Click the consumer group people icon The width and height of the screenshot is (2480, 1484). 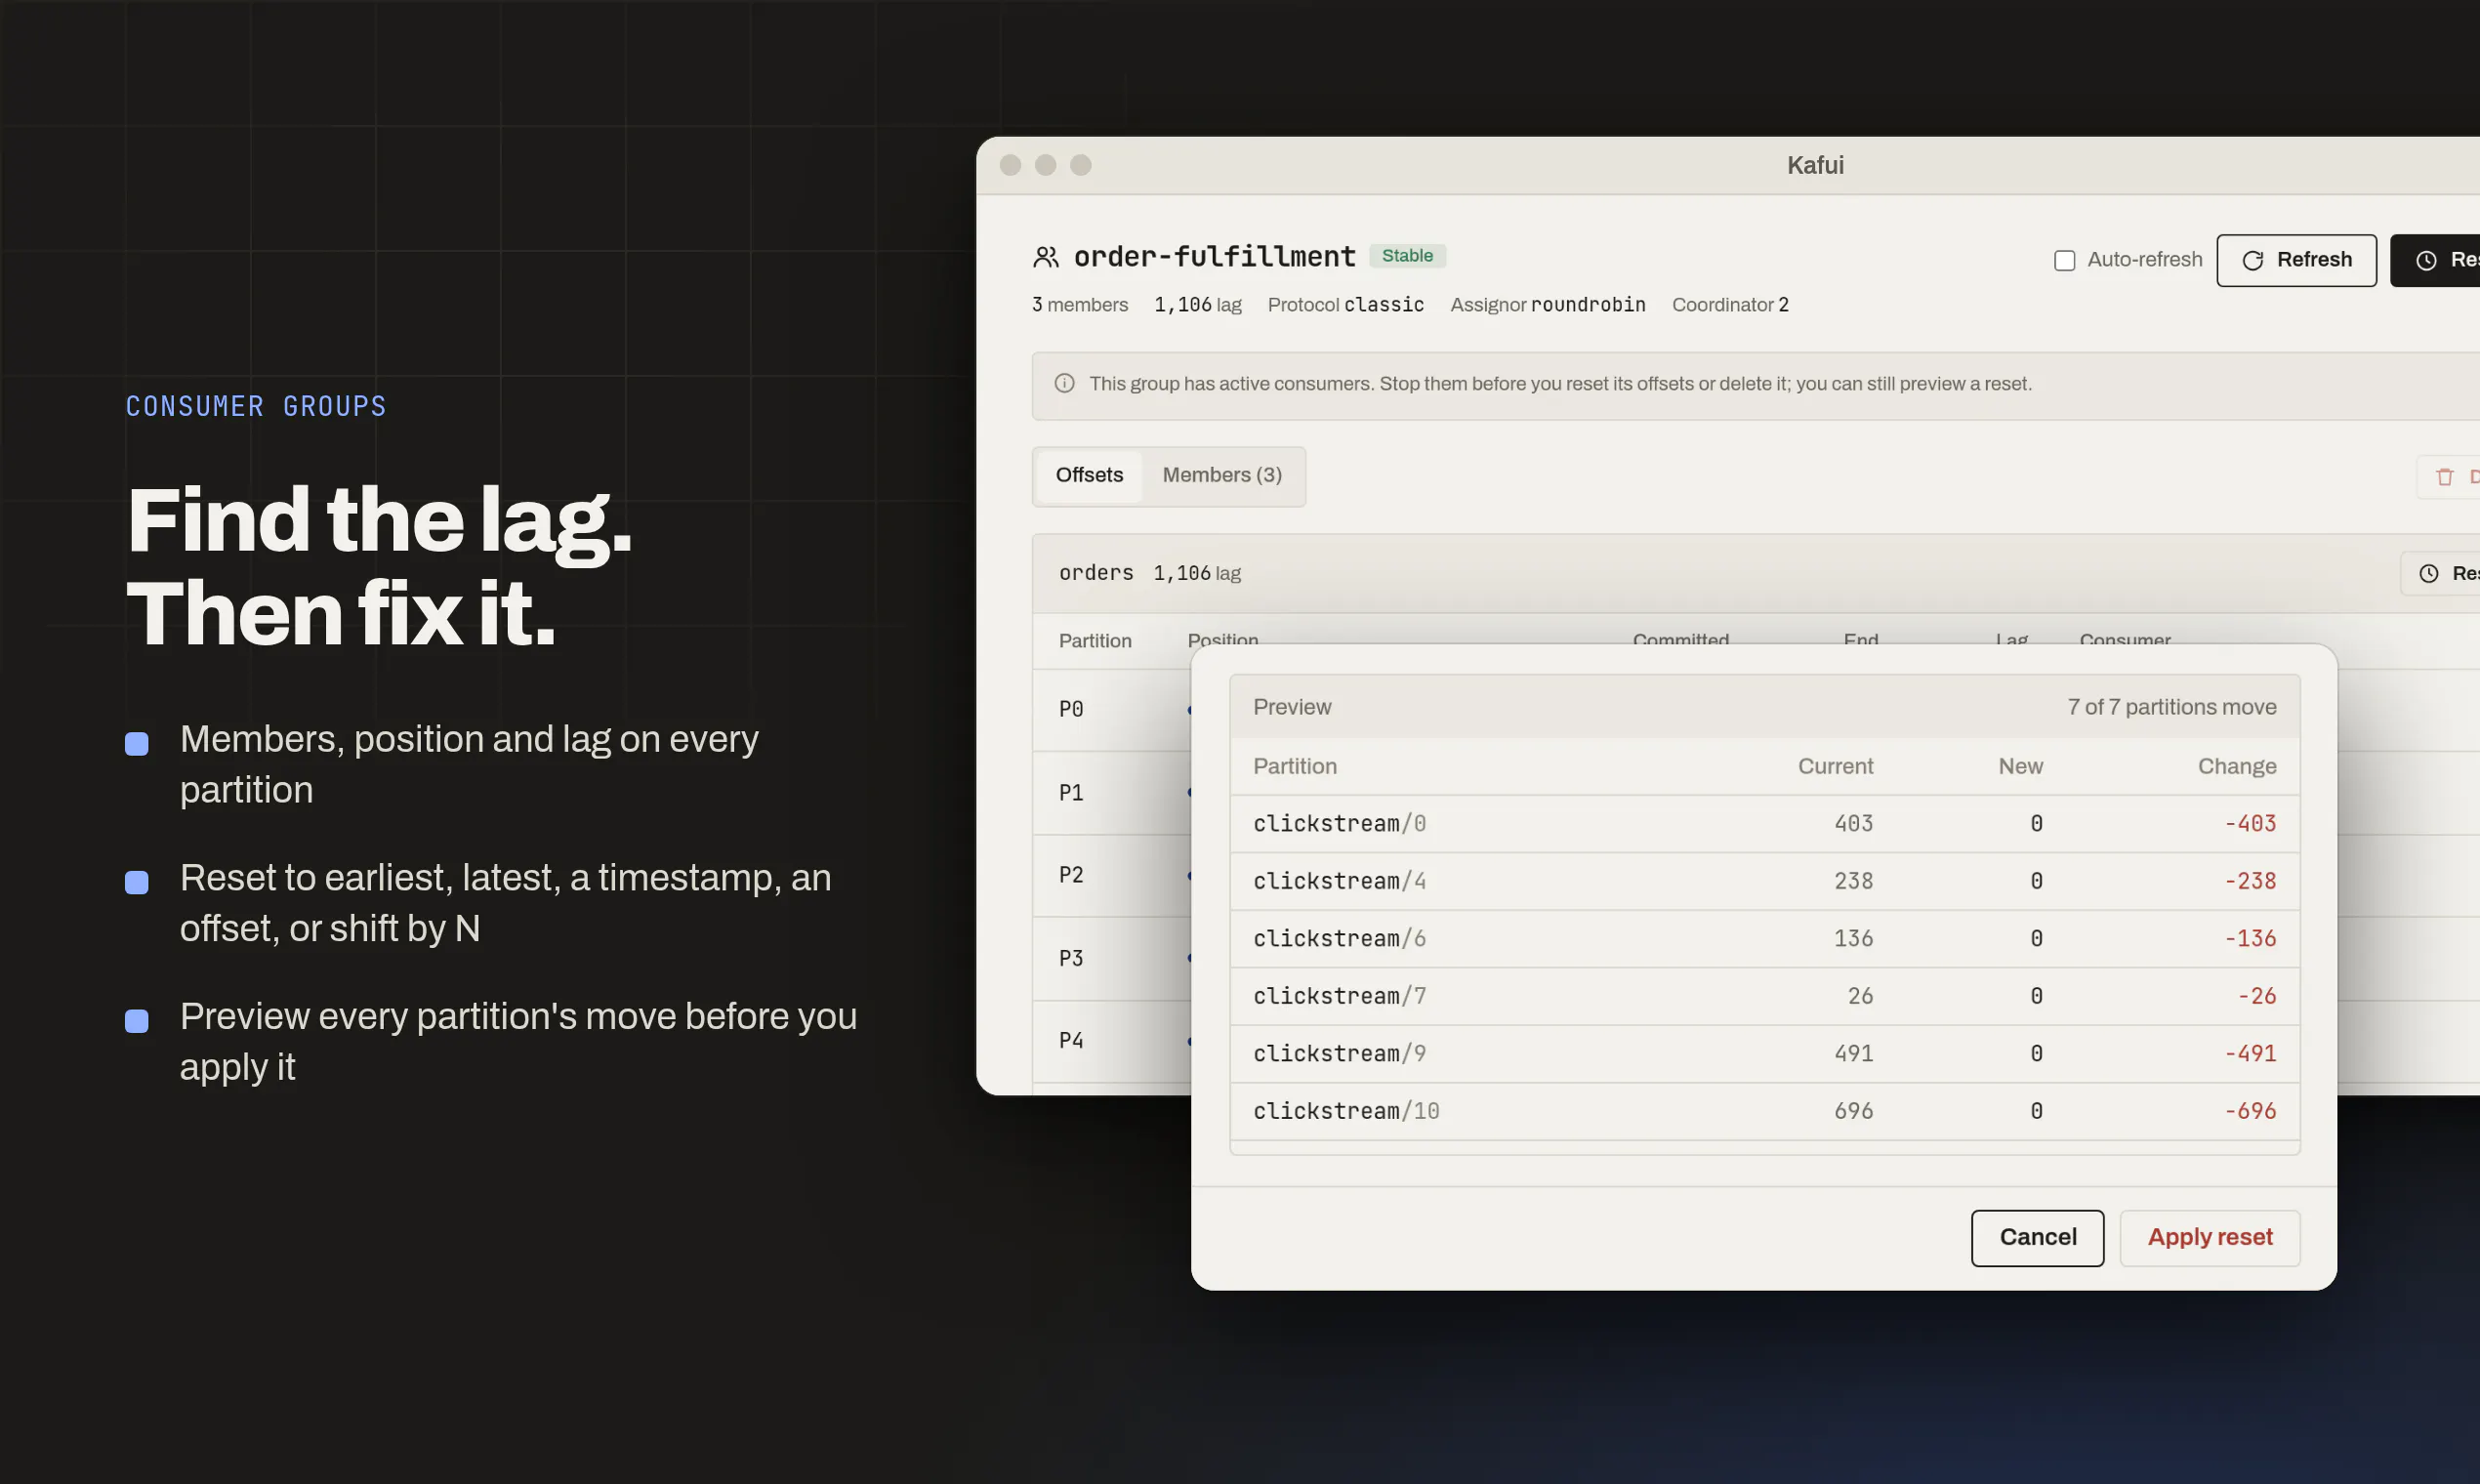[x=1046, y=258]
